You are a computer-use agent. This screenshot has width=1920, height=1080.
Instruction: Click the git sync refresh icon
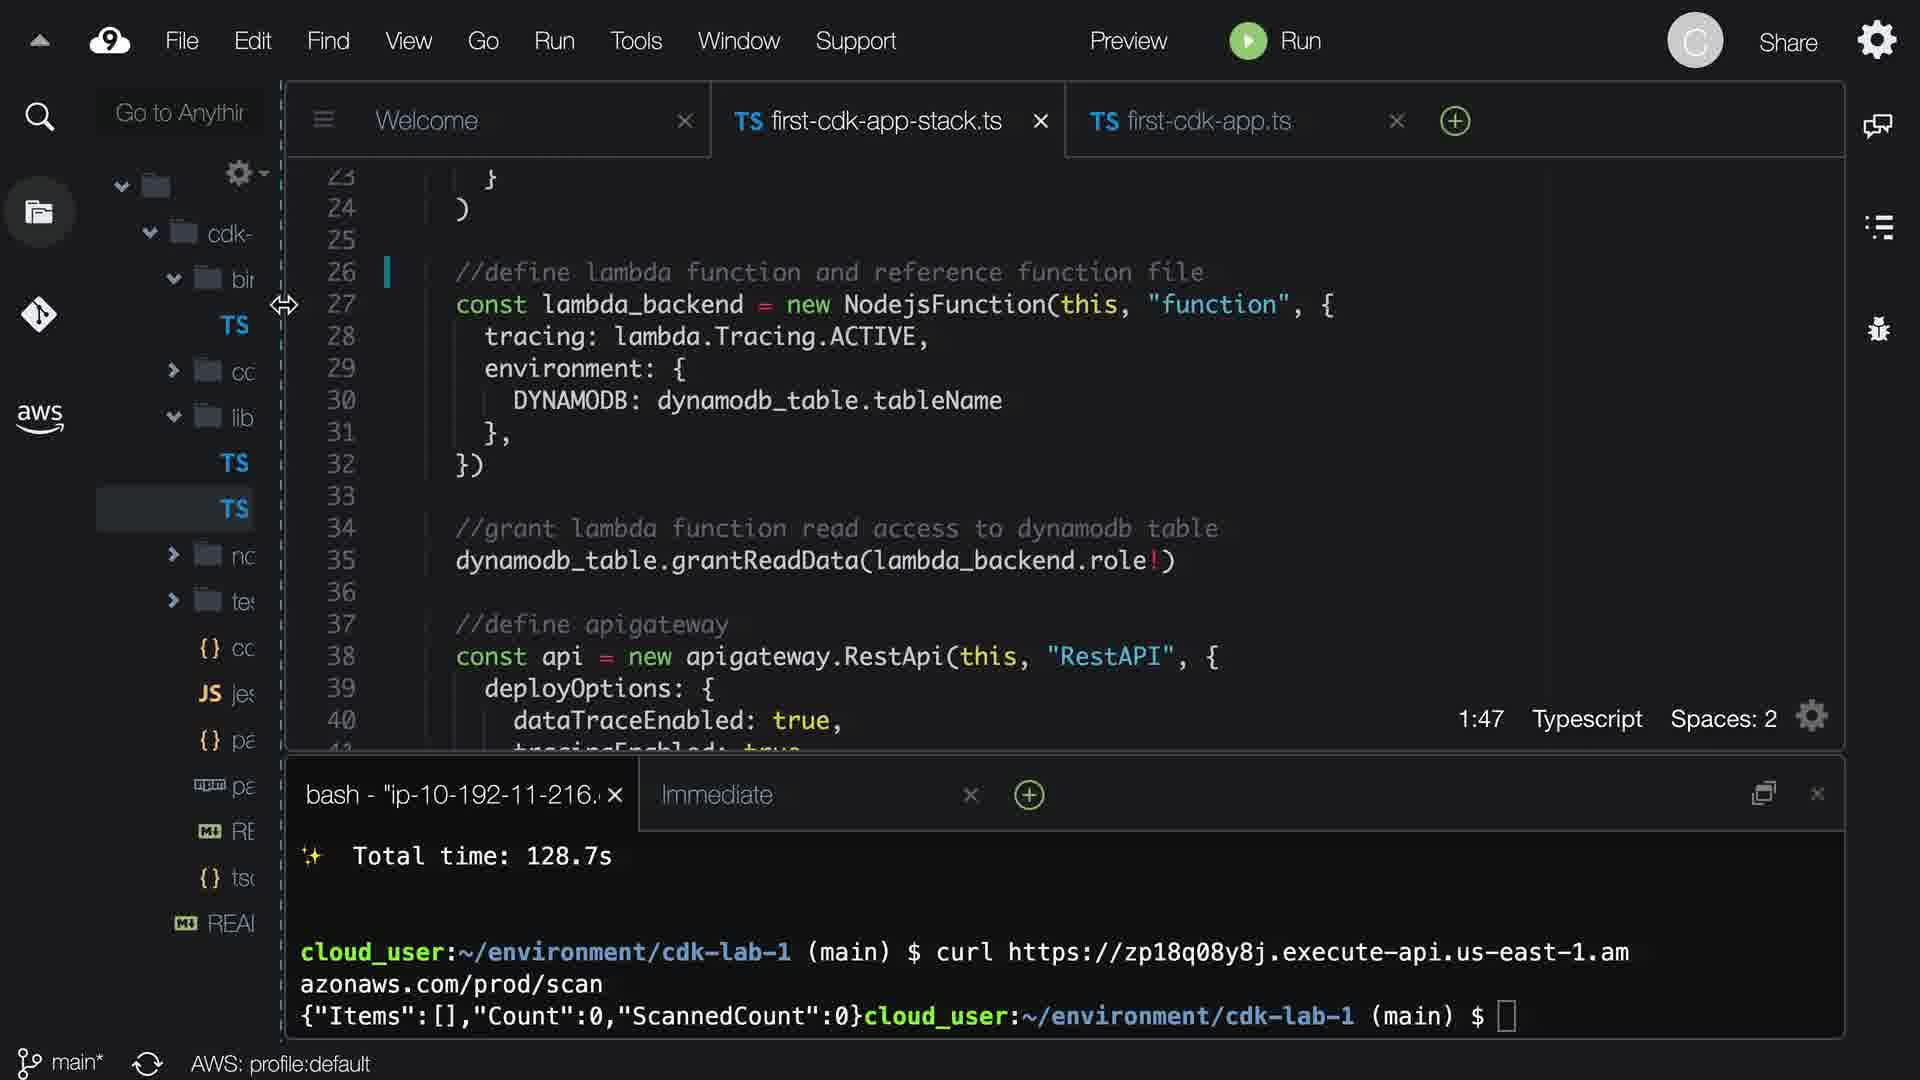coord(147,1063)
